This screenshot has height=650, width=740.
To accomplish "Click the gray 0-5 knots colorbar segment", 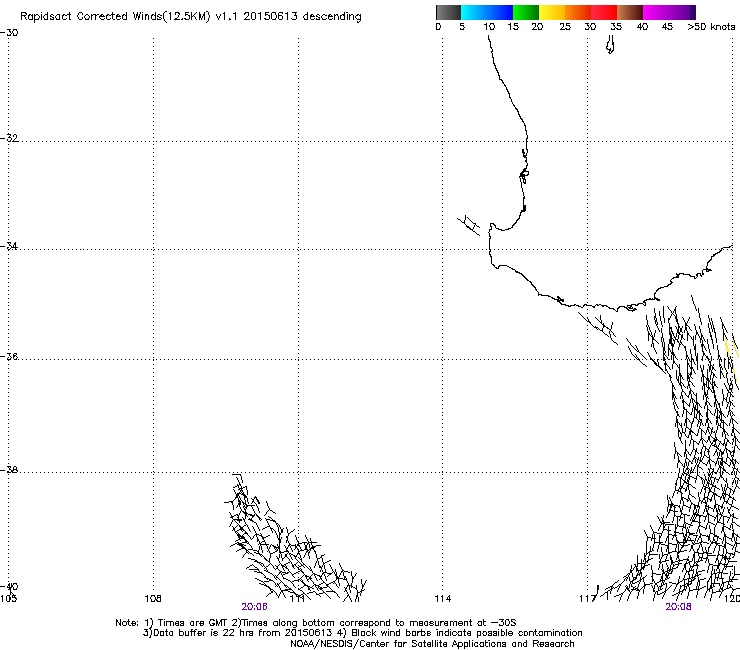I will [x=448, y=12].
